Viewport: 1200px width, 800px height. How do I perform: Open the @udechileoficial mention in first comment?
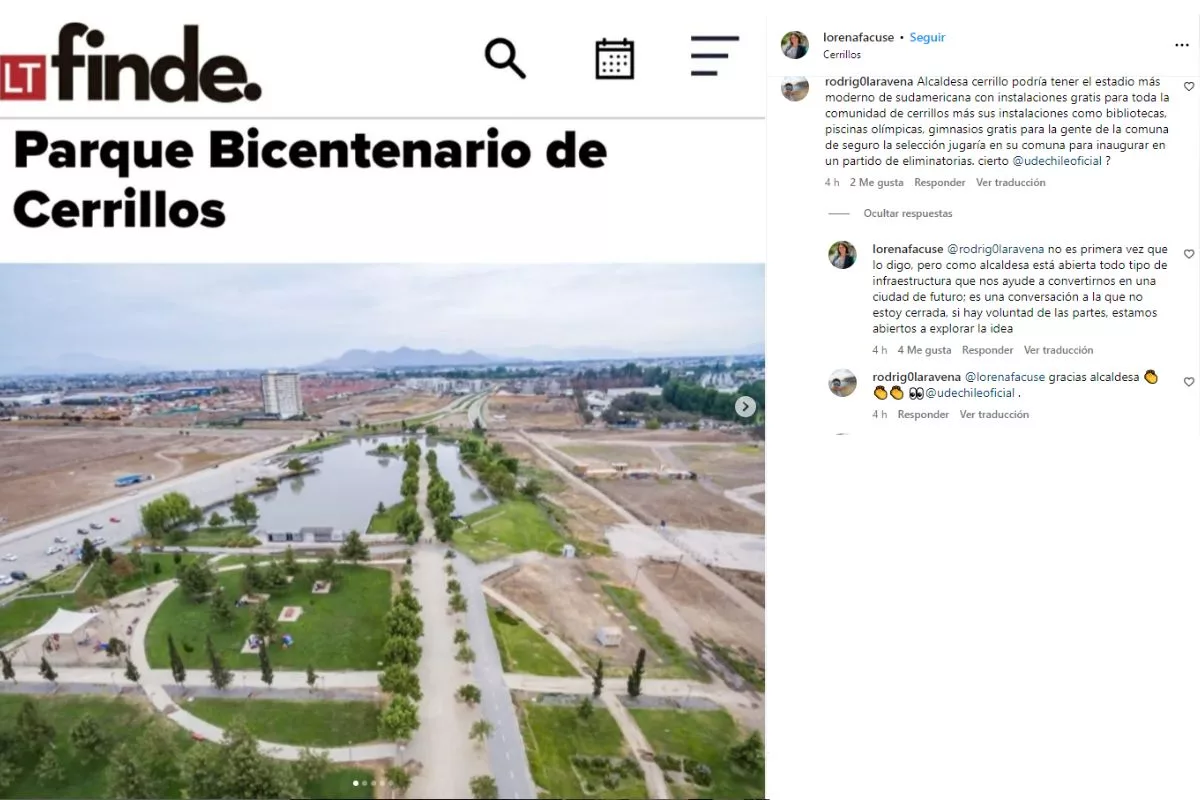(1057, 161)
